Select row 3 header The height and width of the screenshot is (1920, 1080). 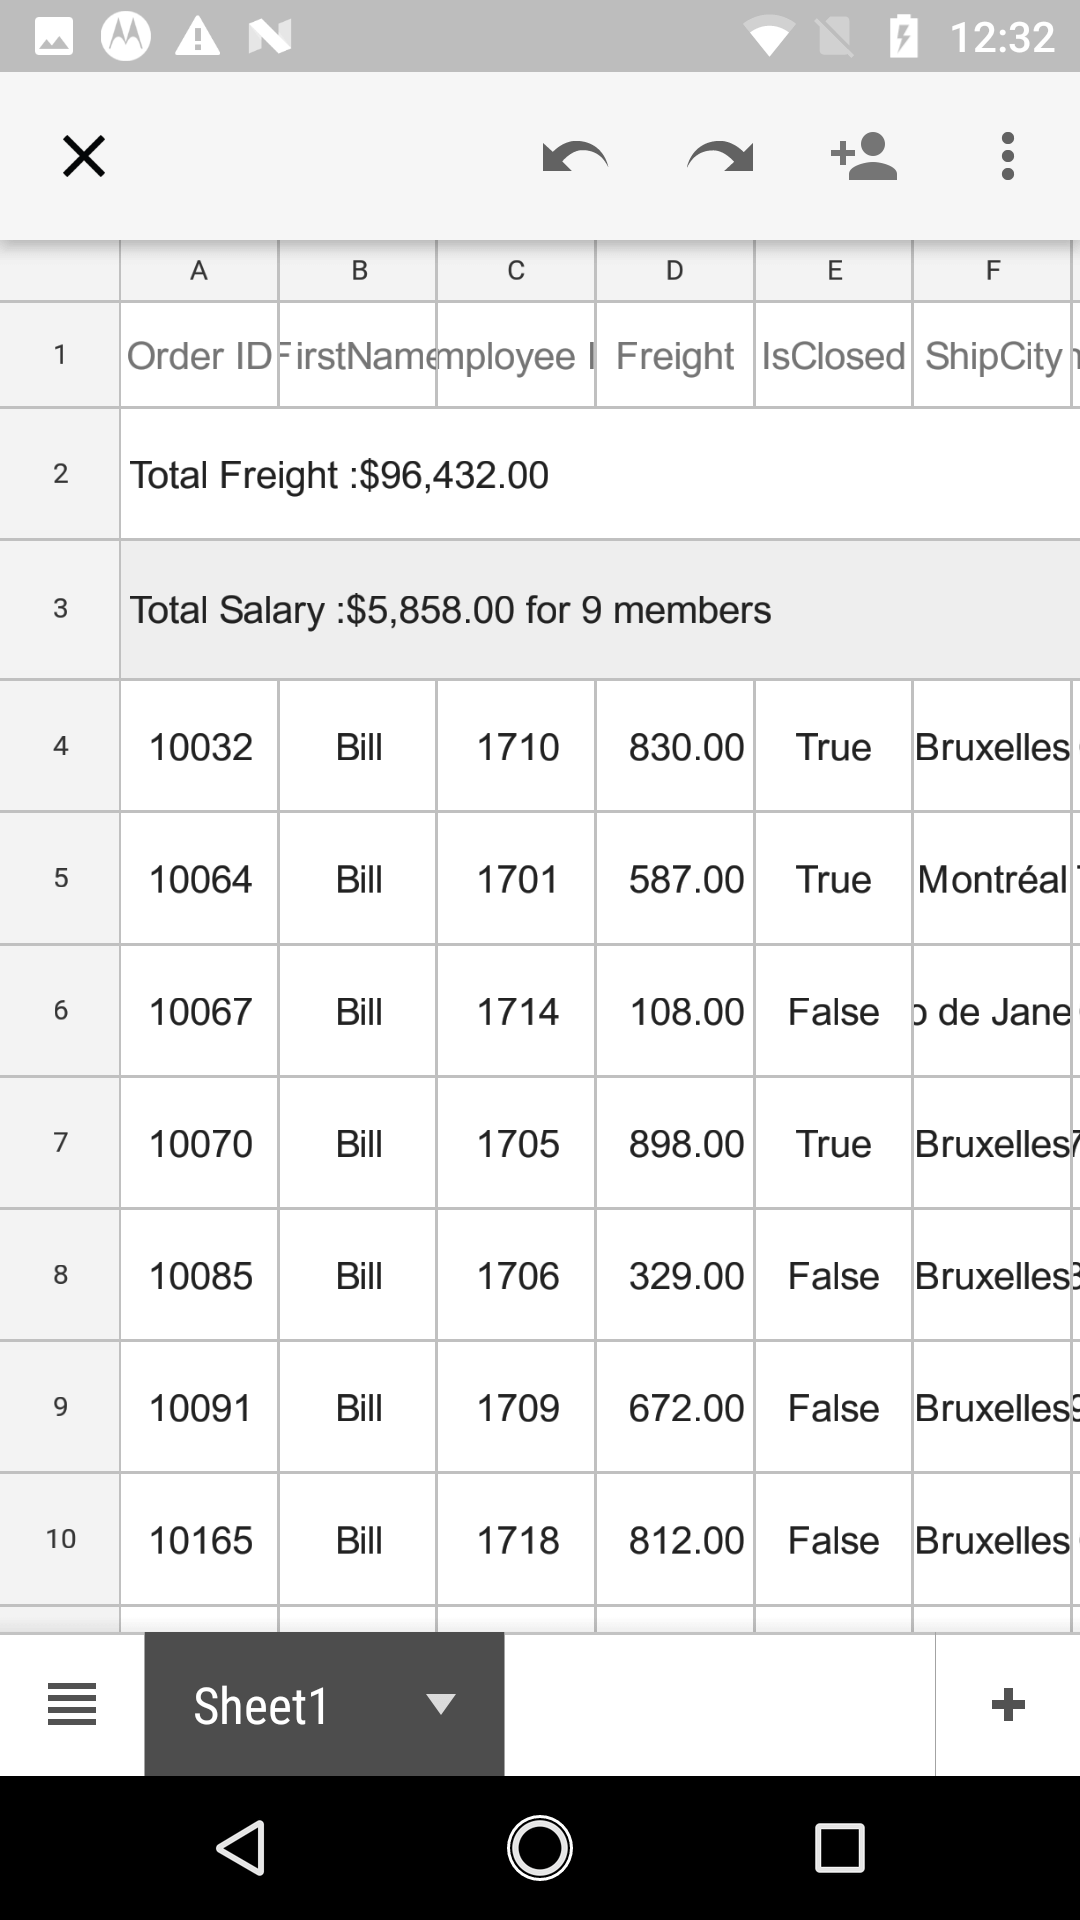(x=60, y=609)
